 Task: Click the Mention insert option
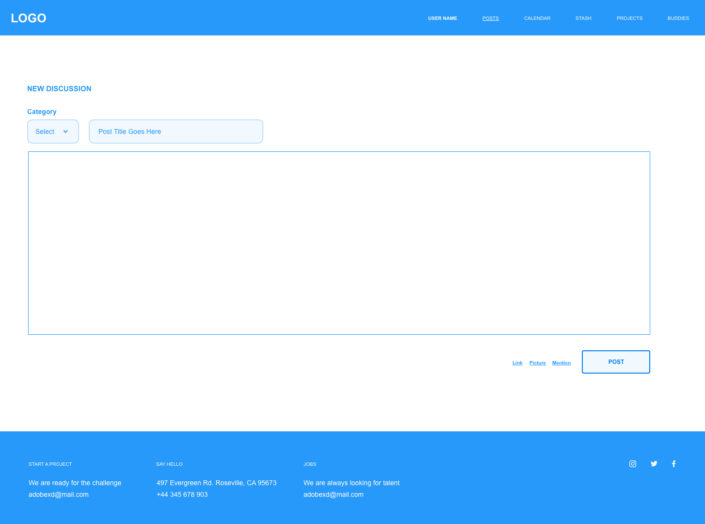pyautogui.click(x=561, y=363)
